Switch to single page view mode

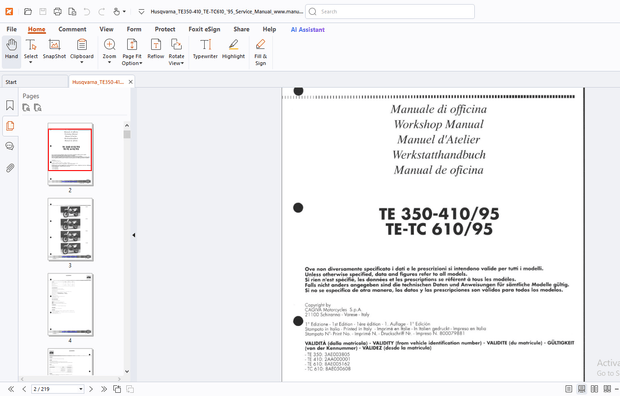(x=569, y=389)
